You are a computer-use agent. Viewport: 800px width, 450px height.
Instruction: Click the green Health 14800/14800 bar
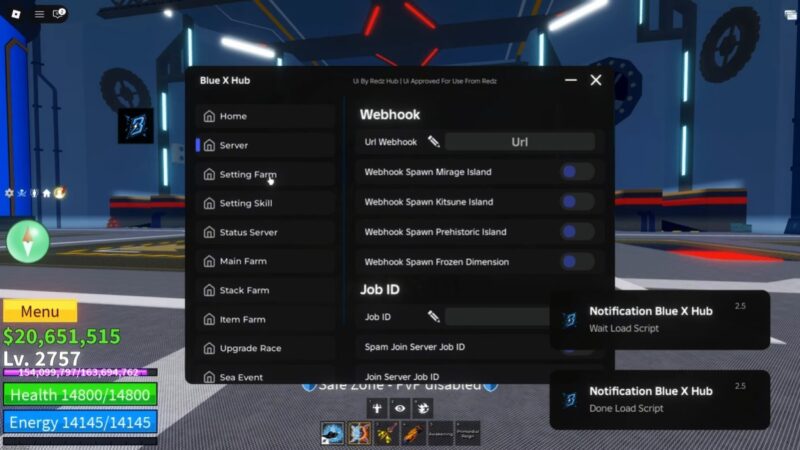click(x=80, y=395)
